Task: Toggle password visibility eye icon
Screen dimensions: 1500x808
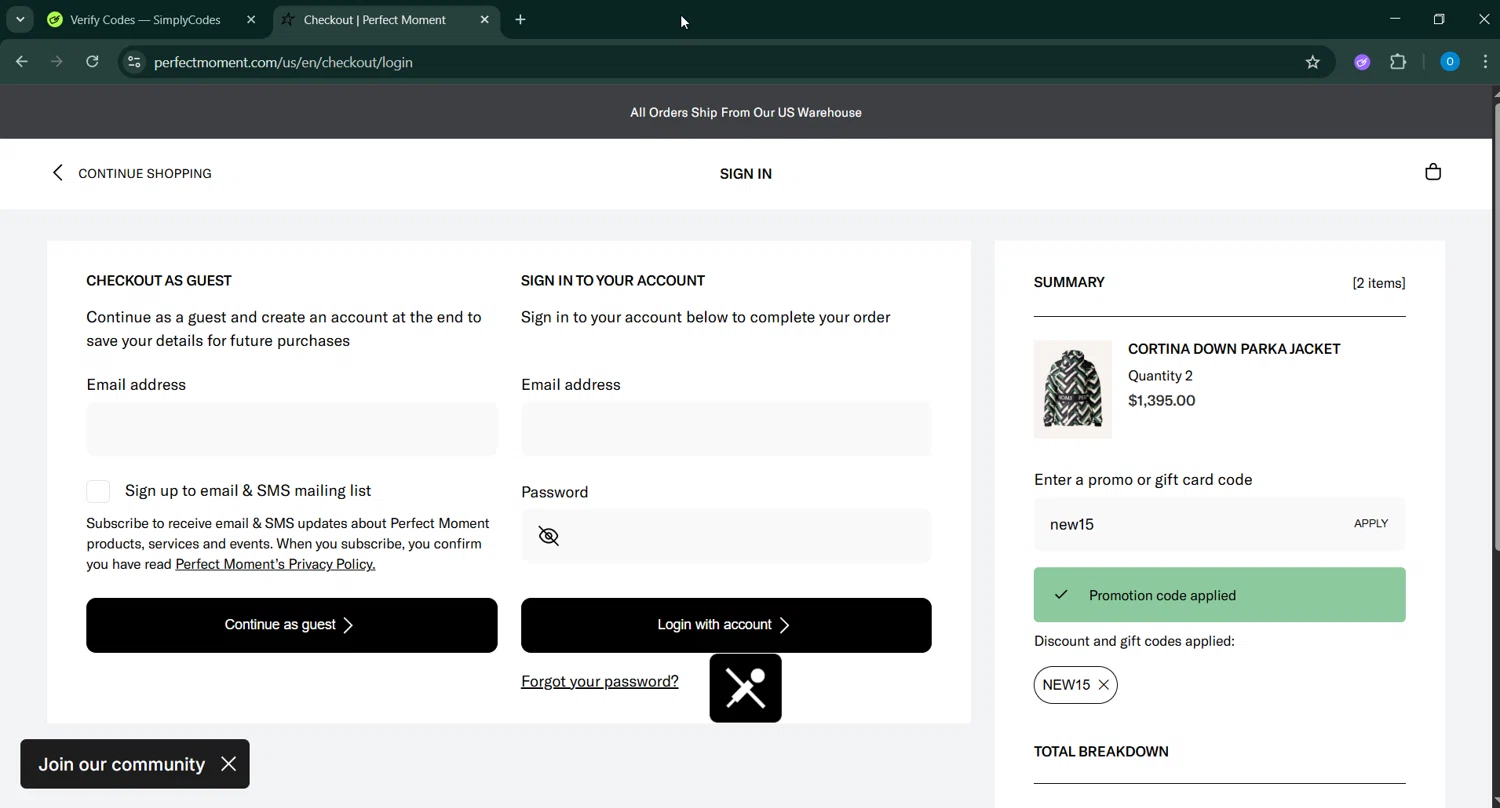Action: pos(548,536)
